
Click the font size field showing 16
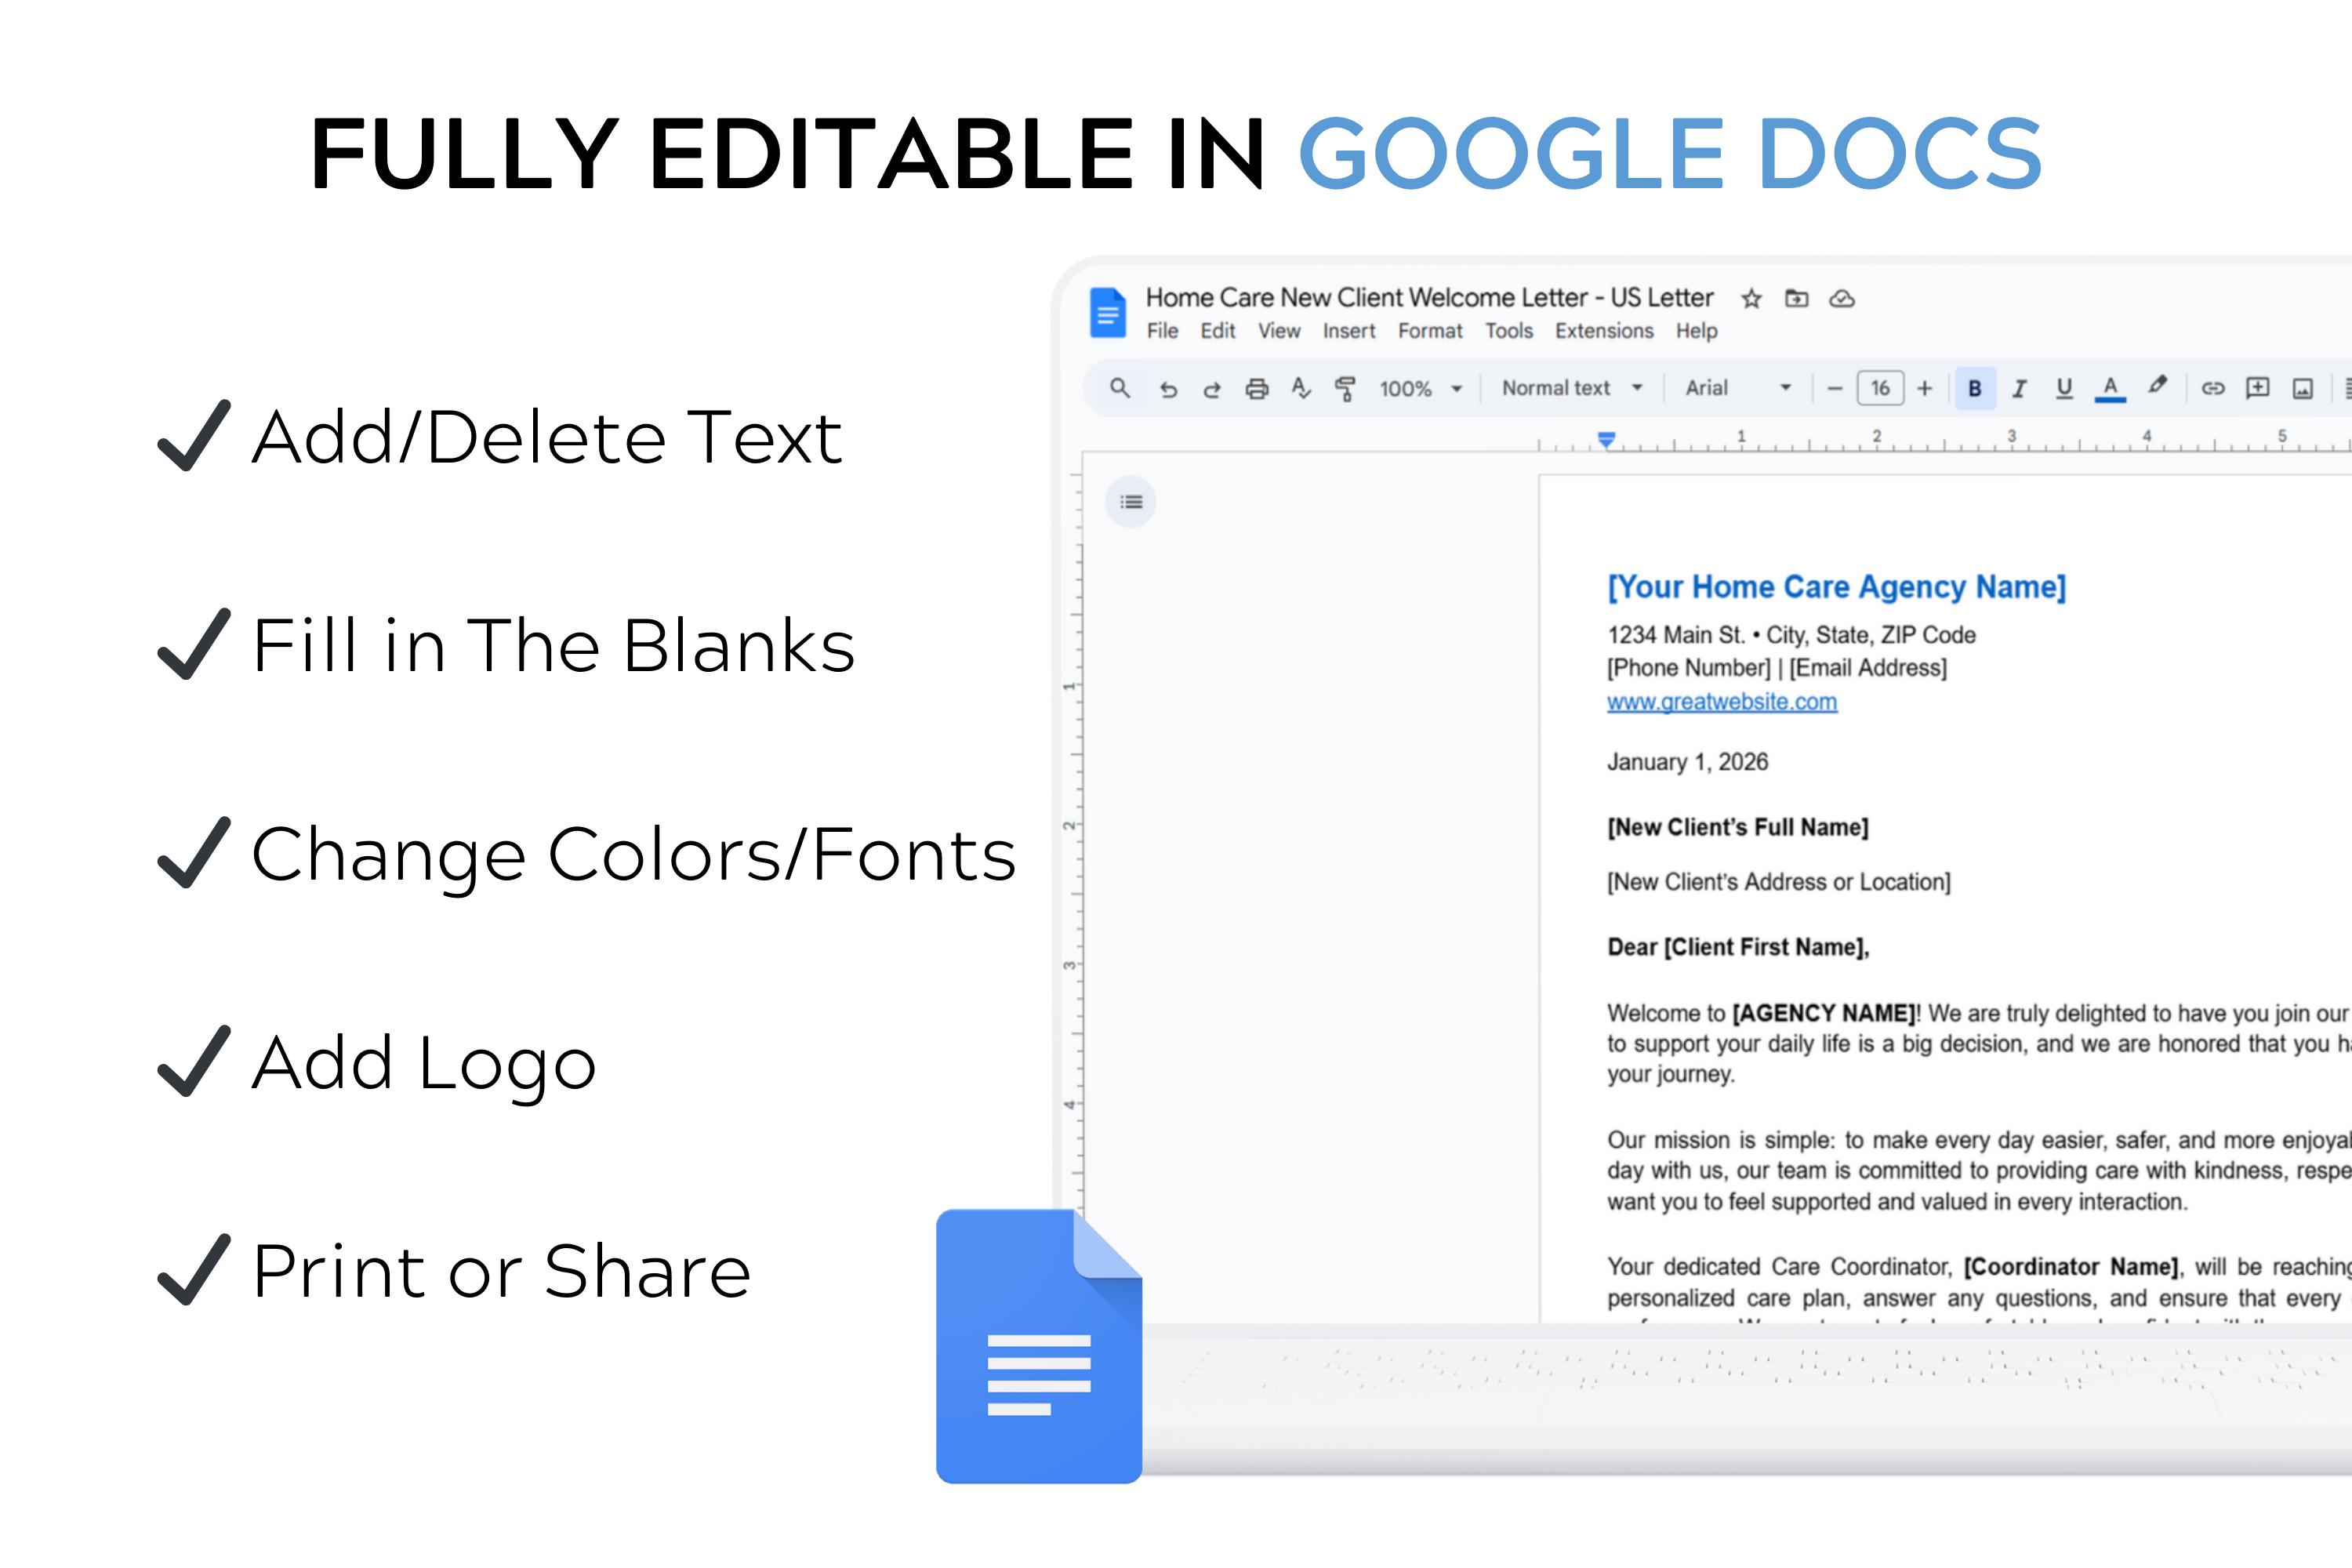(x=1880, y=388)
